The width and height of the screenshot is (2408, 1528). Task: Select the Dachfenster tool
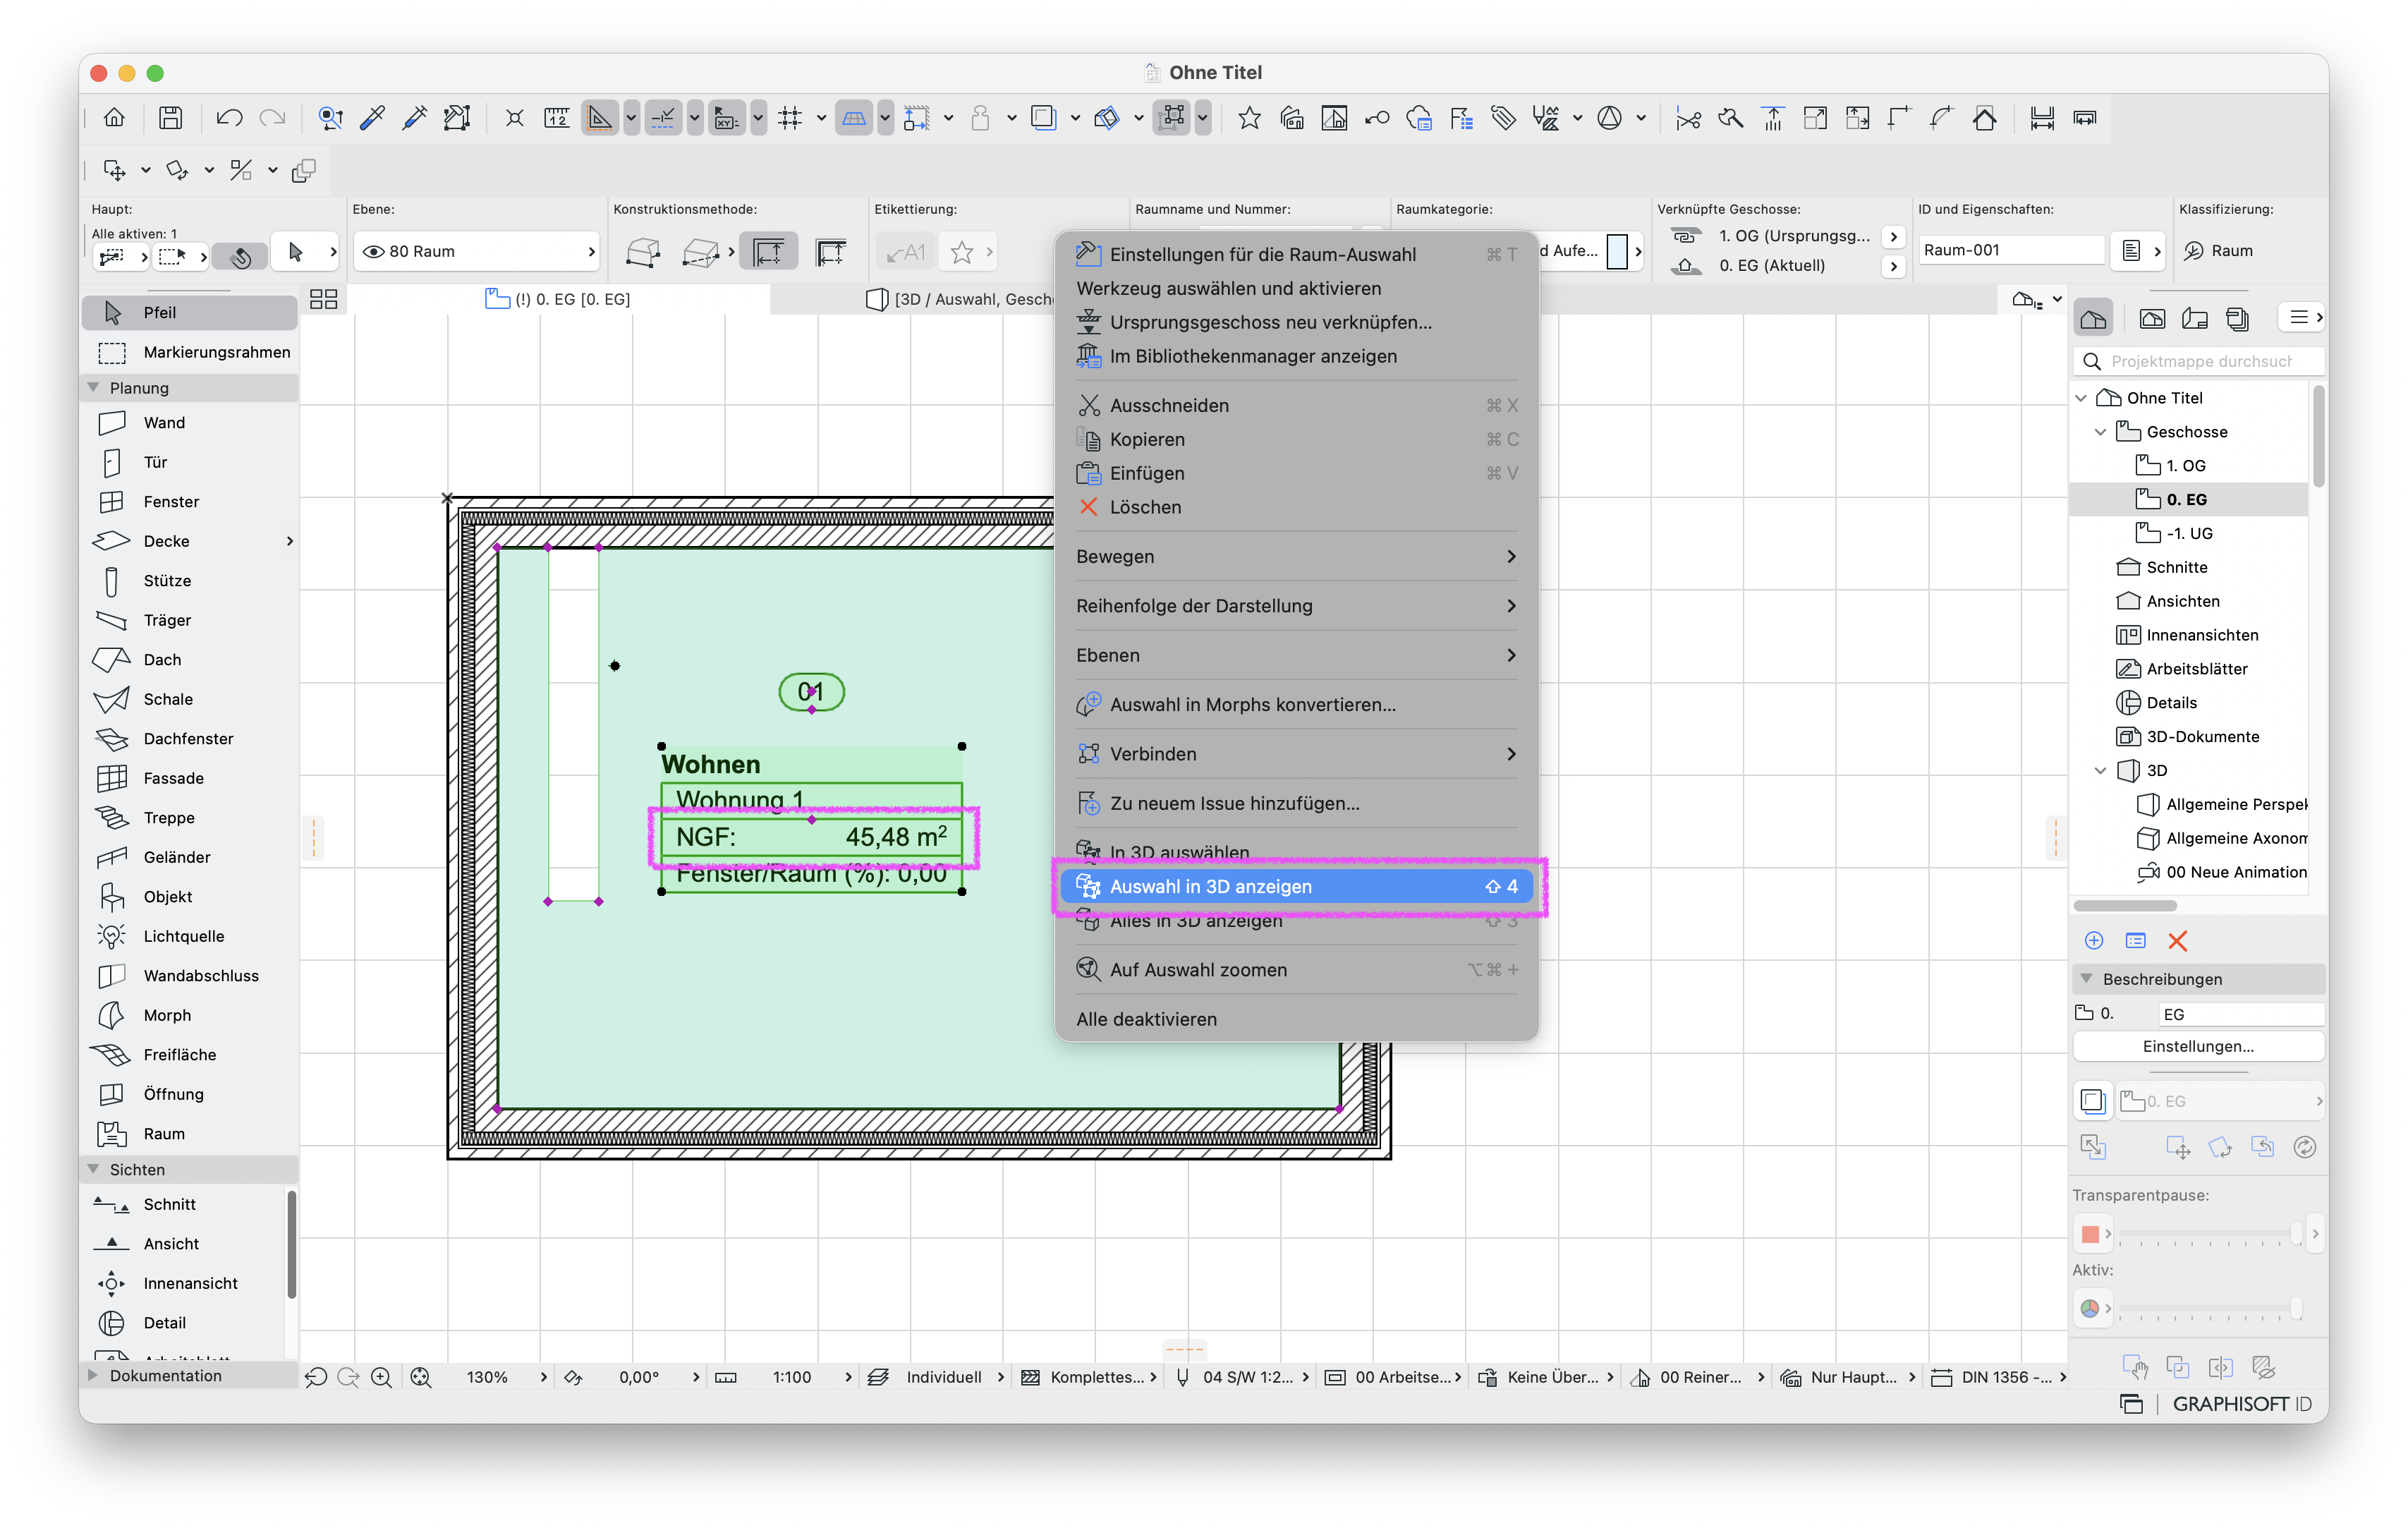[190, 739]
